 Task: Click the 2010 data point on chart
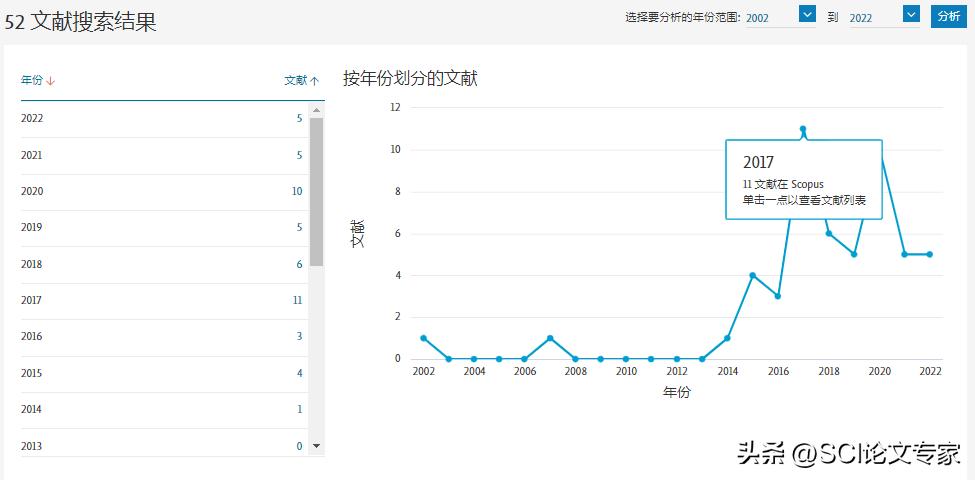[x=626, y=359]
